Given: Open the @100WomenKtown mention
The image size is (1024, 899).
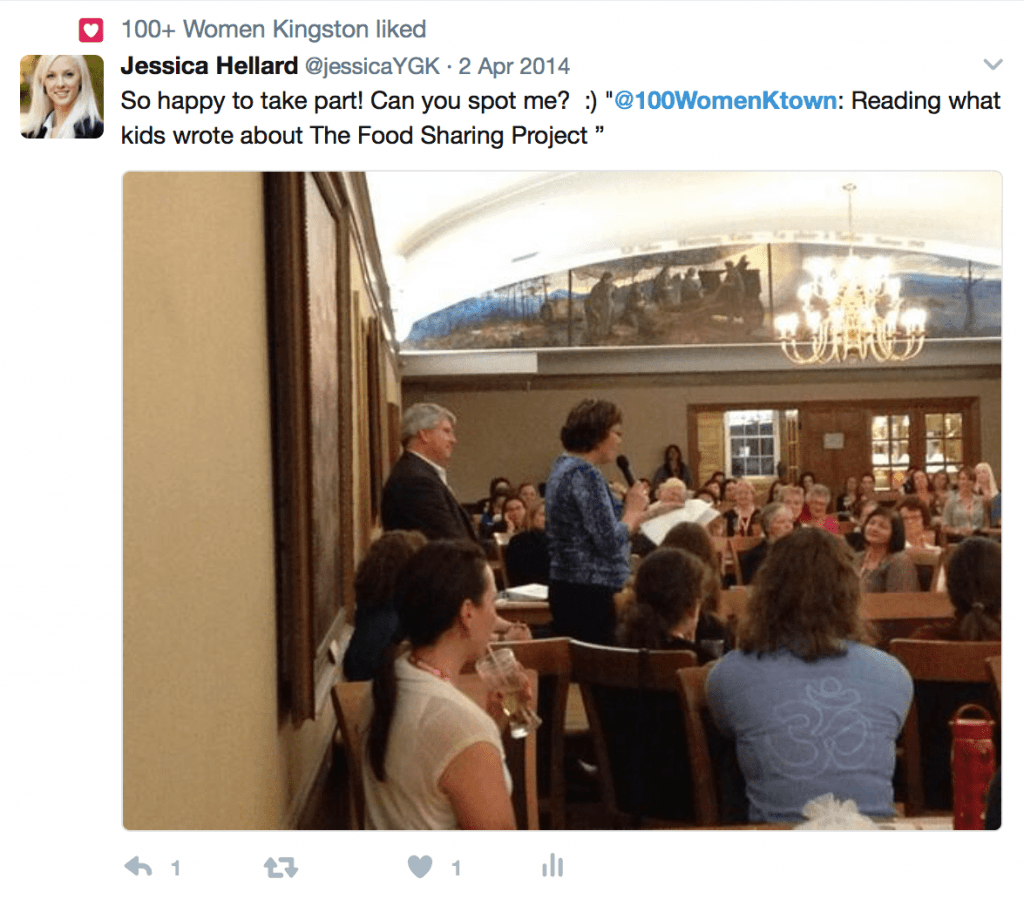Looking at the screenshot, I should point(726,101).
